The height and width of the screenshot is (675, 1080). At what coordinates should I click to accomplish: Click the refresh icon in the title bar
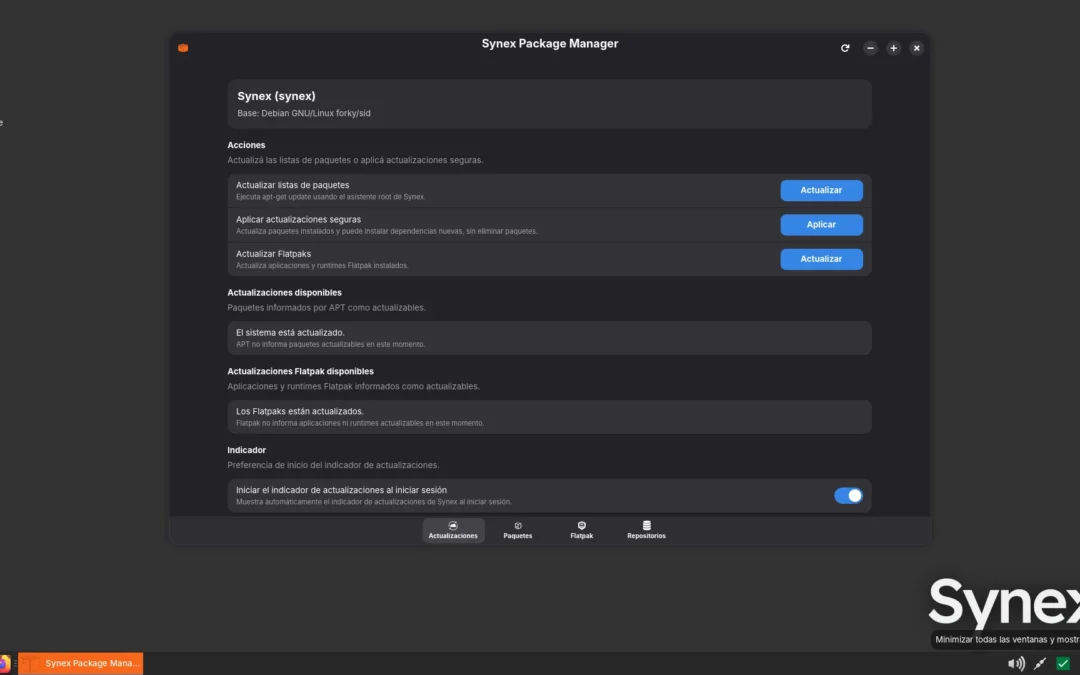pos(845,48)
